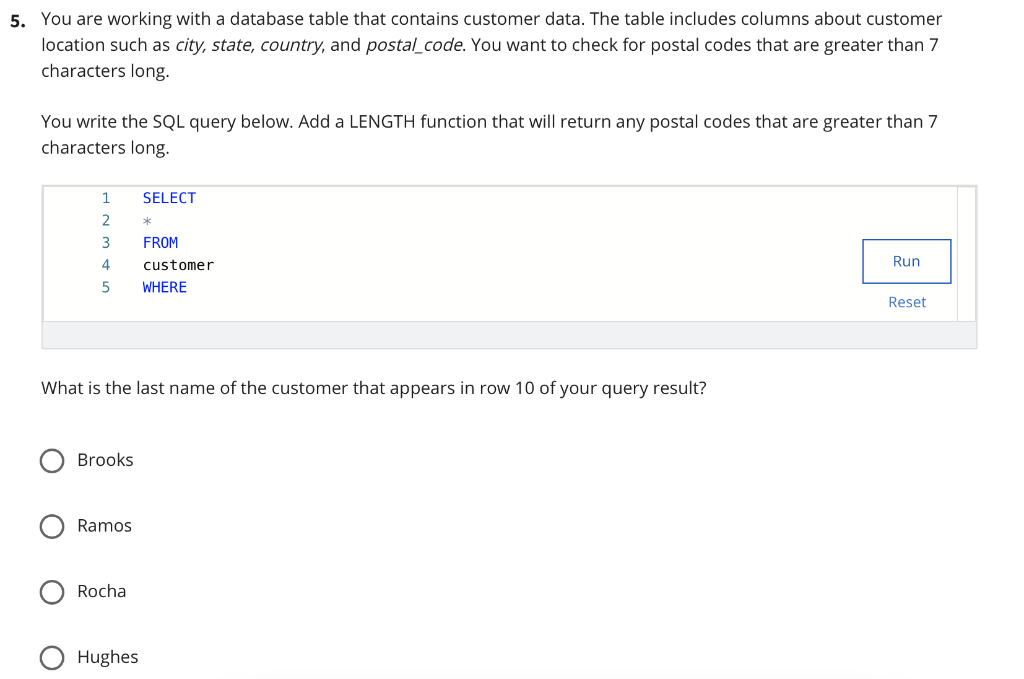Click the question number 5 label

(x=16, y=18)
